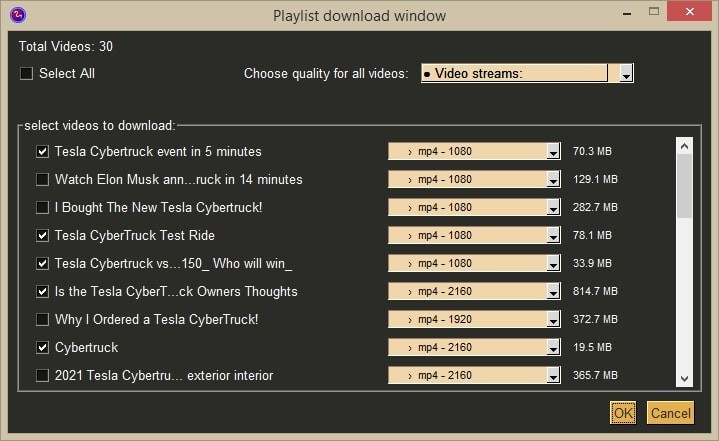Enable the Select All checkbox
The width and height of the screenshot is (719, 441).
tap(27, 74)
